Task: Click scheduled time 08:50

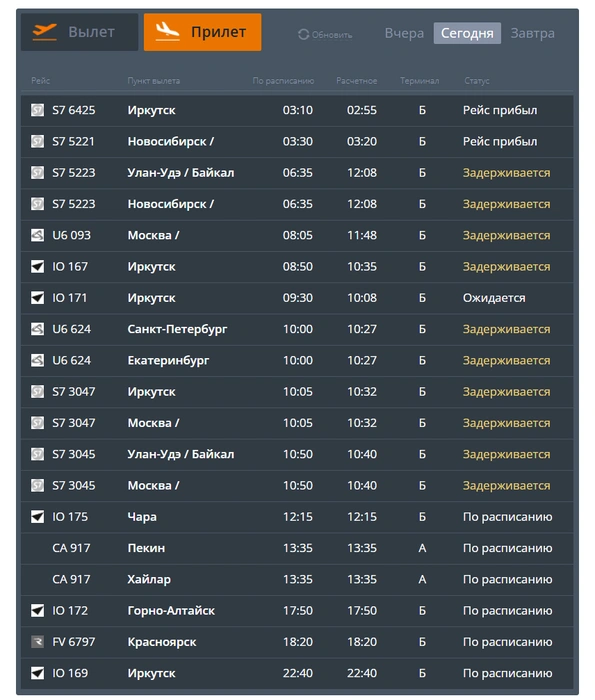Action: [298, 267]
